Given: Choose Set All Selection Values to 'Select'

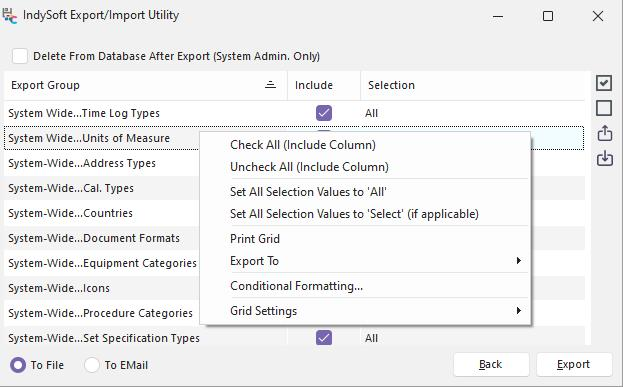Looking at the screenshot, I should [365, 214].
